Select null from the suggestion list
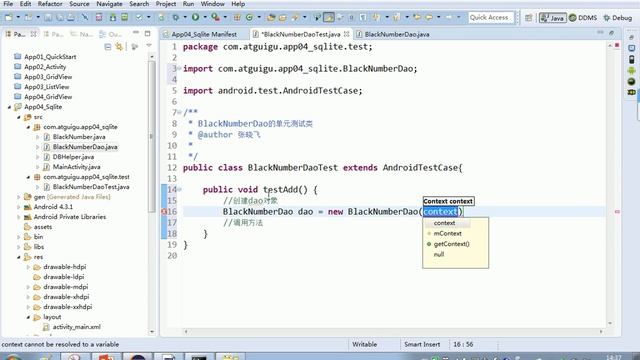 pos(439,255)
